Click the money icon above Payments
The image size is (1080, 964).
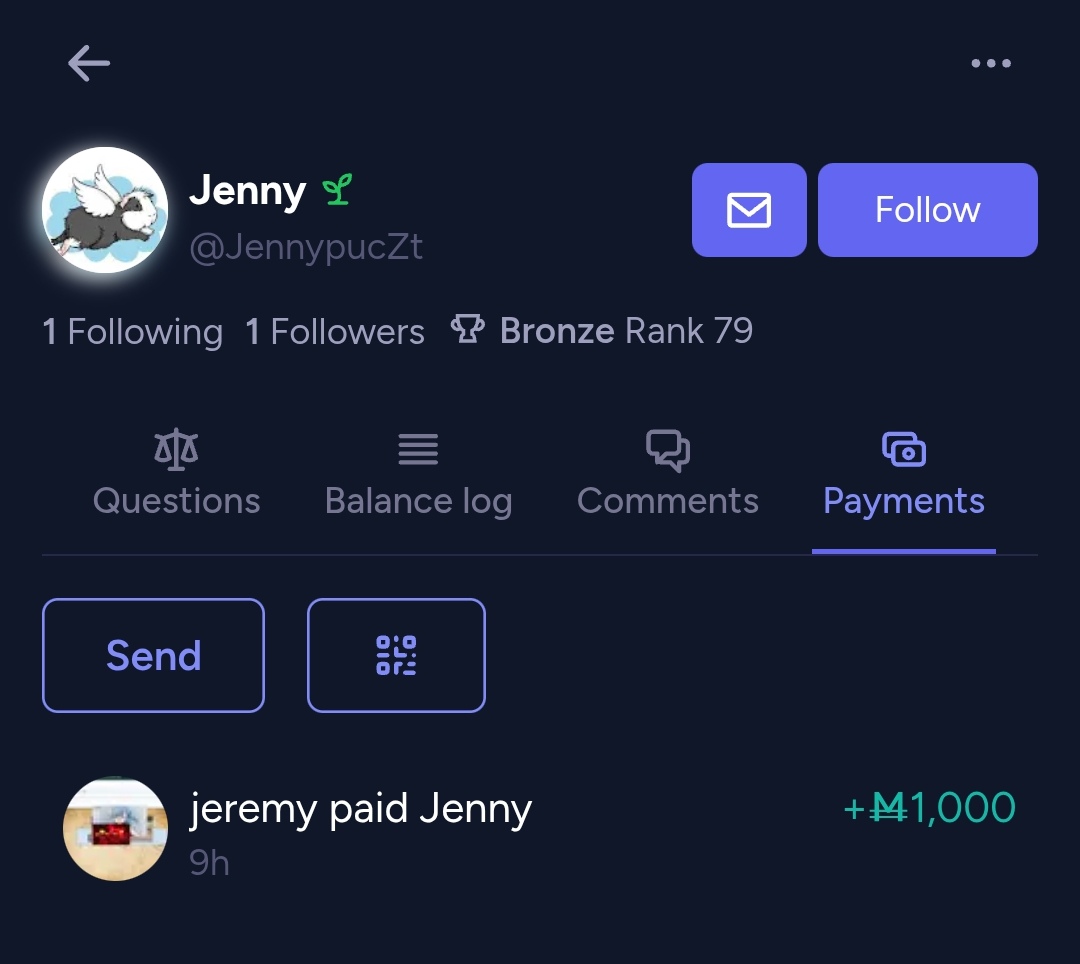[904, 449]
